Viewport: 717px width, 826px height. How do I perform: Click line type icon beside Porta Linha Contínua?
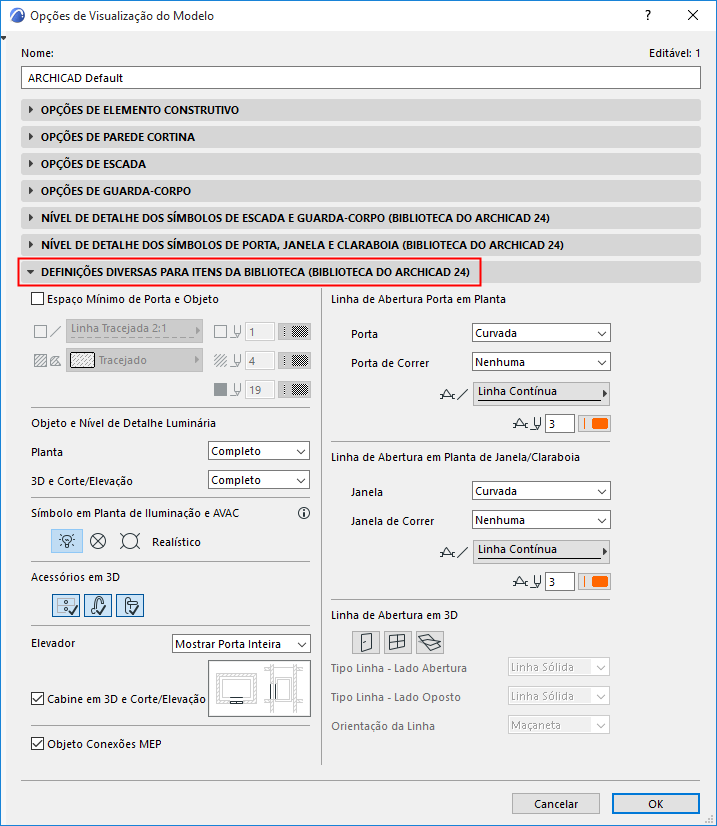454,394
